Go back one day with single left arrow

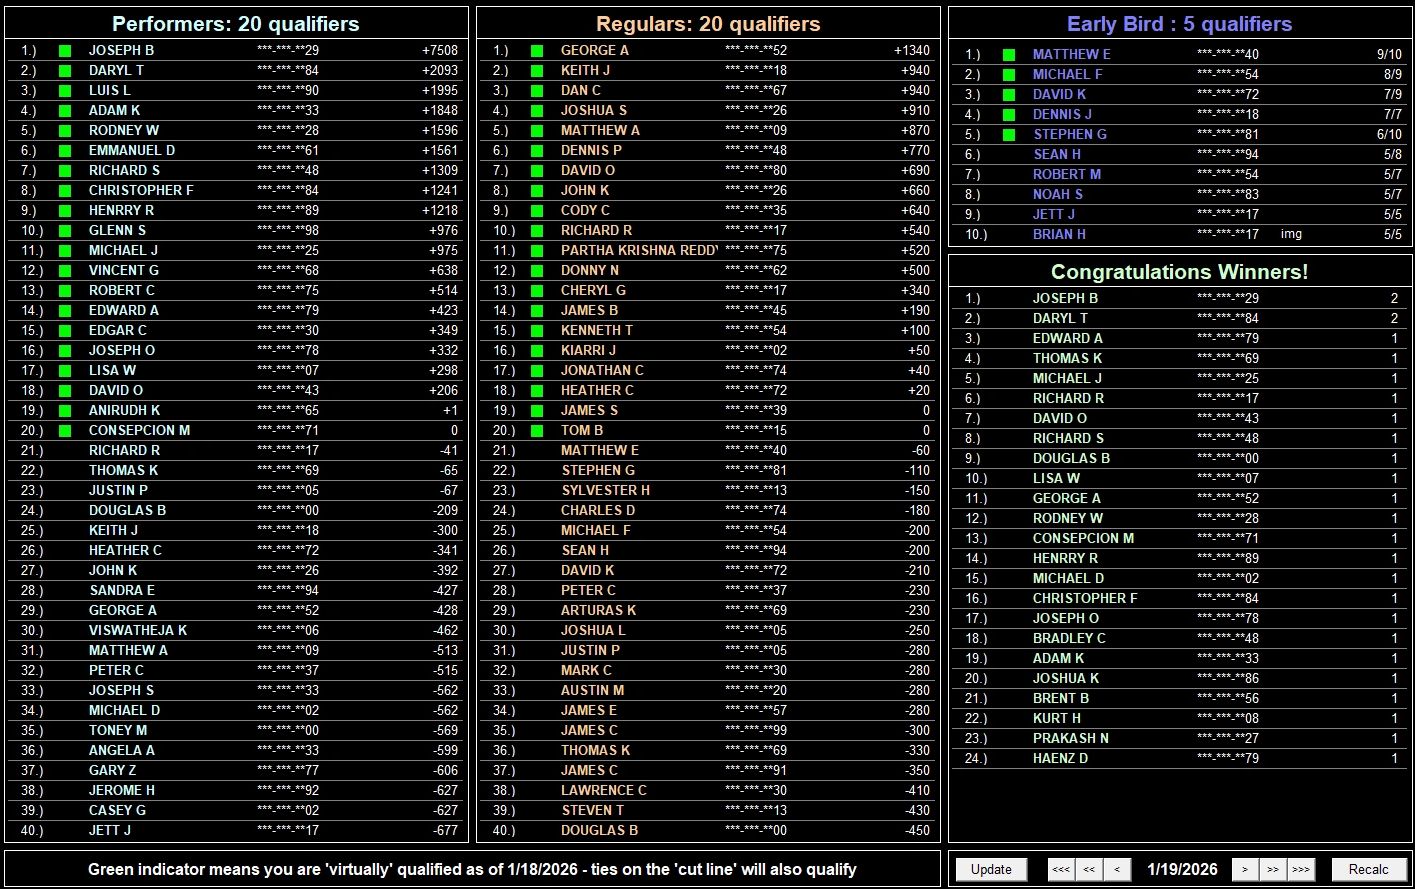pyautogui.click(x=1117, y=869)
